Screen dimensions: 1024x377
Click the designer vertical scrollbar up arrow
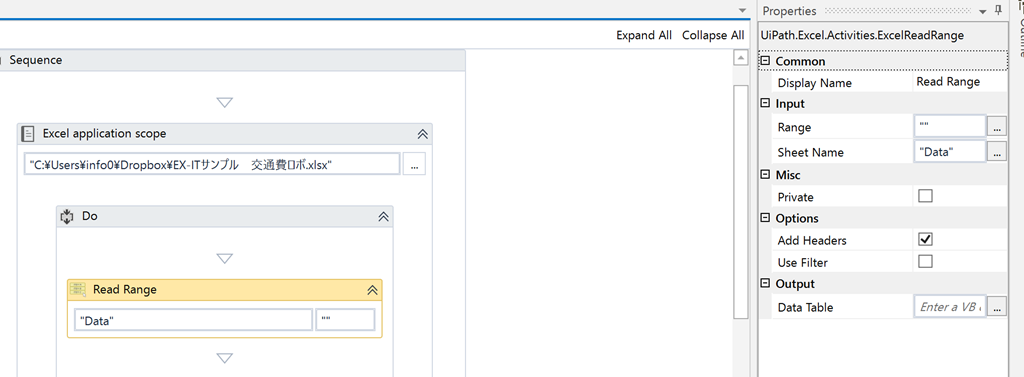coord(740,58)
